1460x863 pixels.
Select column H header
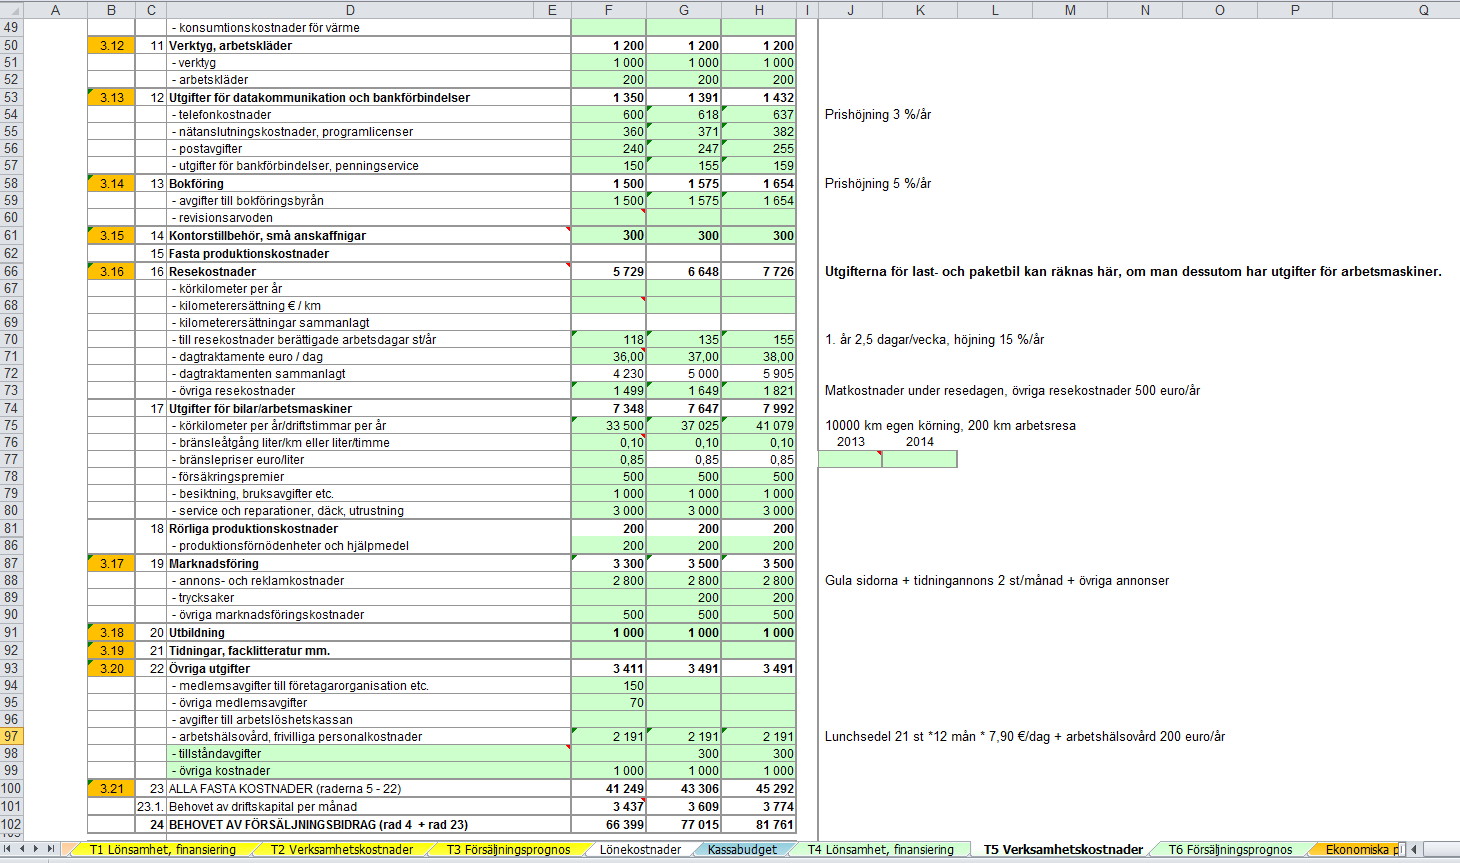click(759, 10)
